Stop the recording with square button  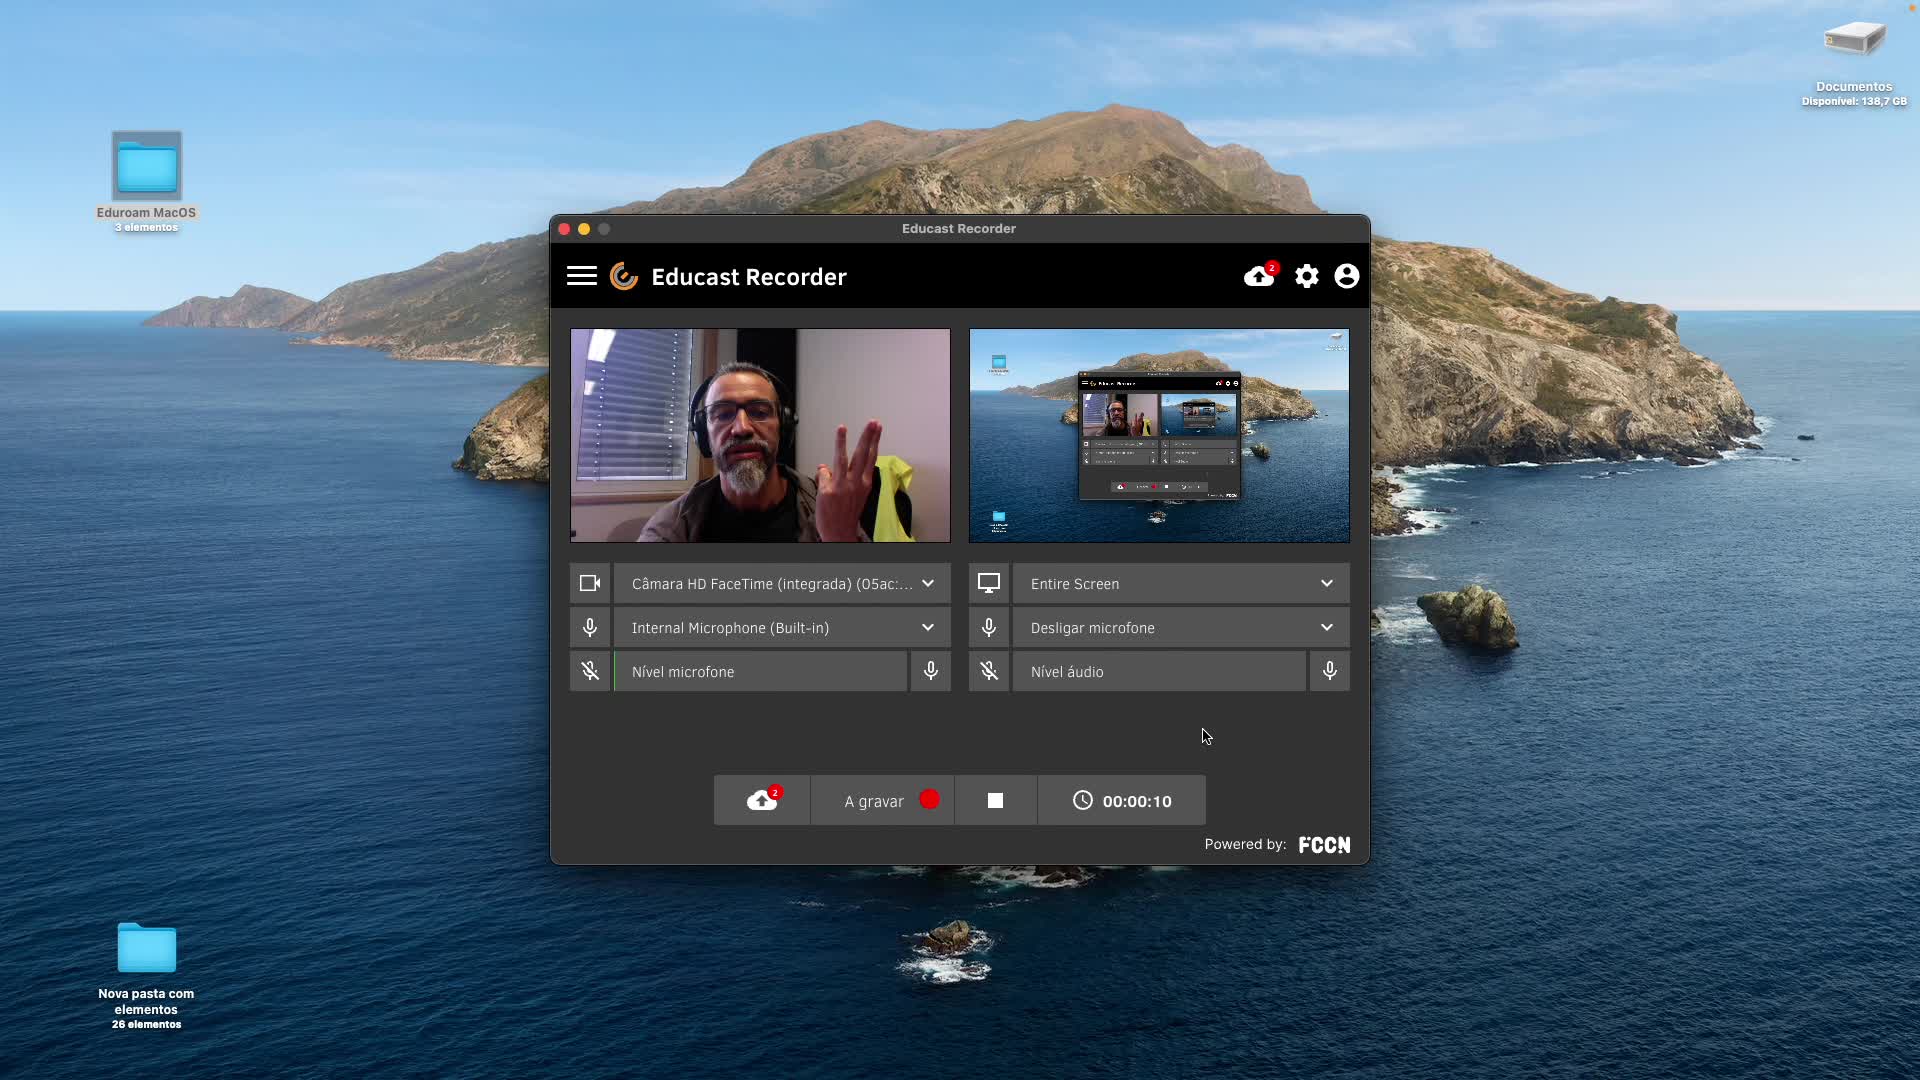coord(995,800)
